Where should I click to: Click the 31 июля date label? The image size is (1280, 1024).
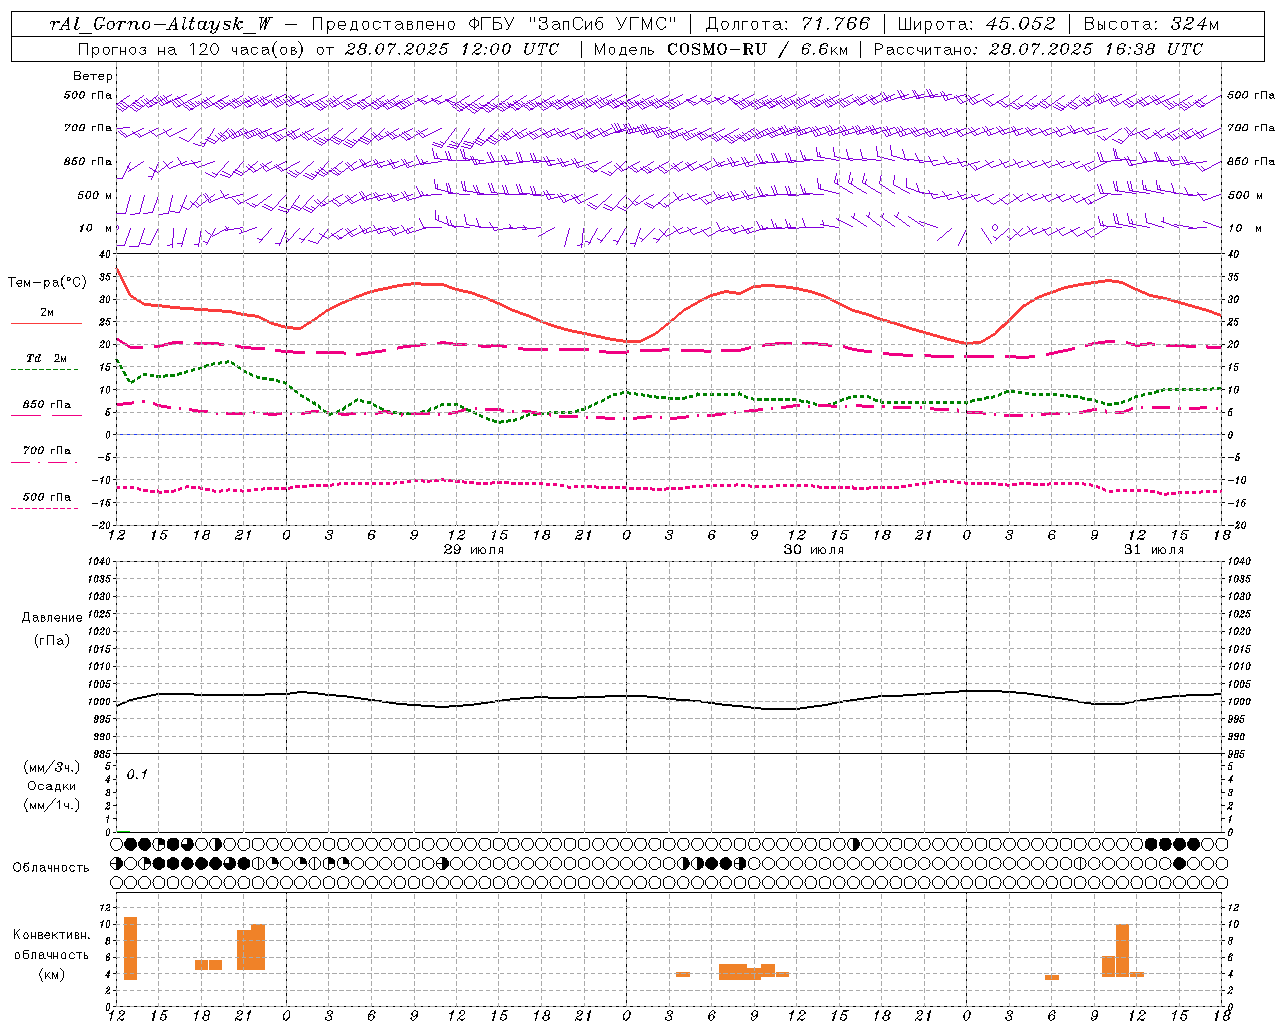pos(1153,550)
